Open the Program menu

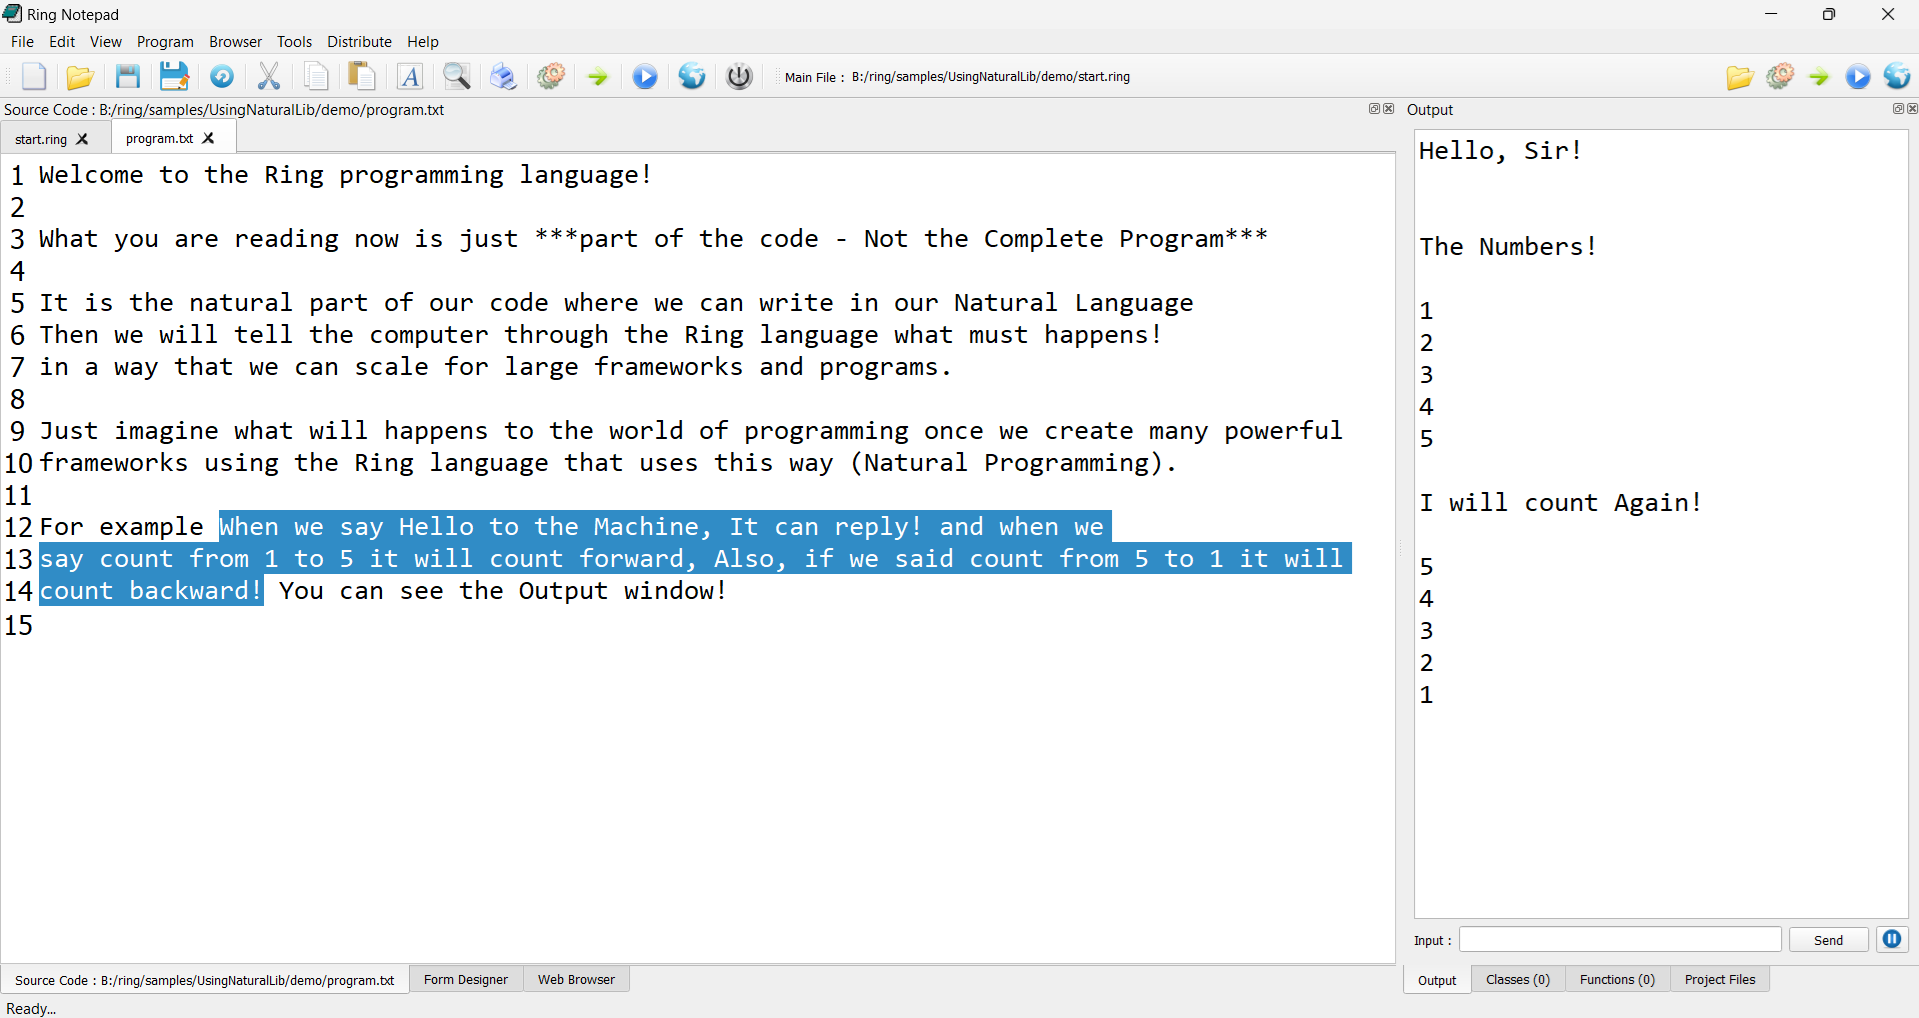(165, 41)
